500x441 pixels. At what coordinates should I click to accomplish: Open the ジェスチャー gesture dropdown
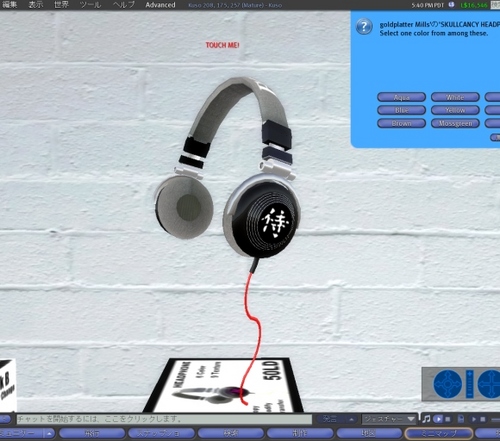pos(389,419)
